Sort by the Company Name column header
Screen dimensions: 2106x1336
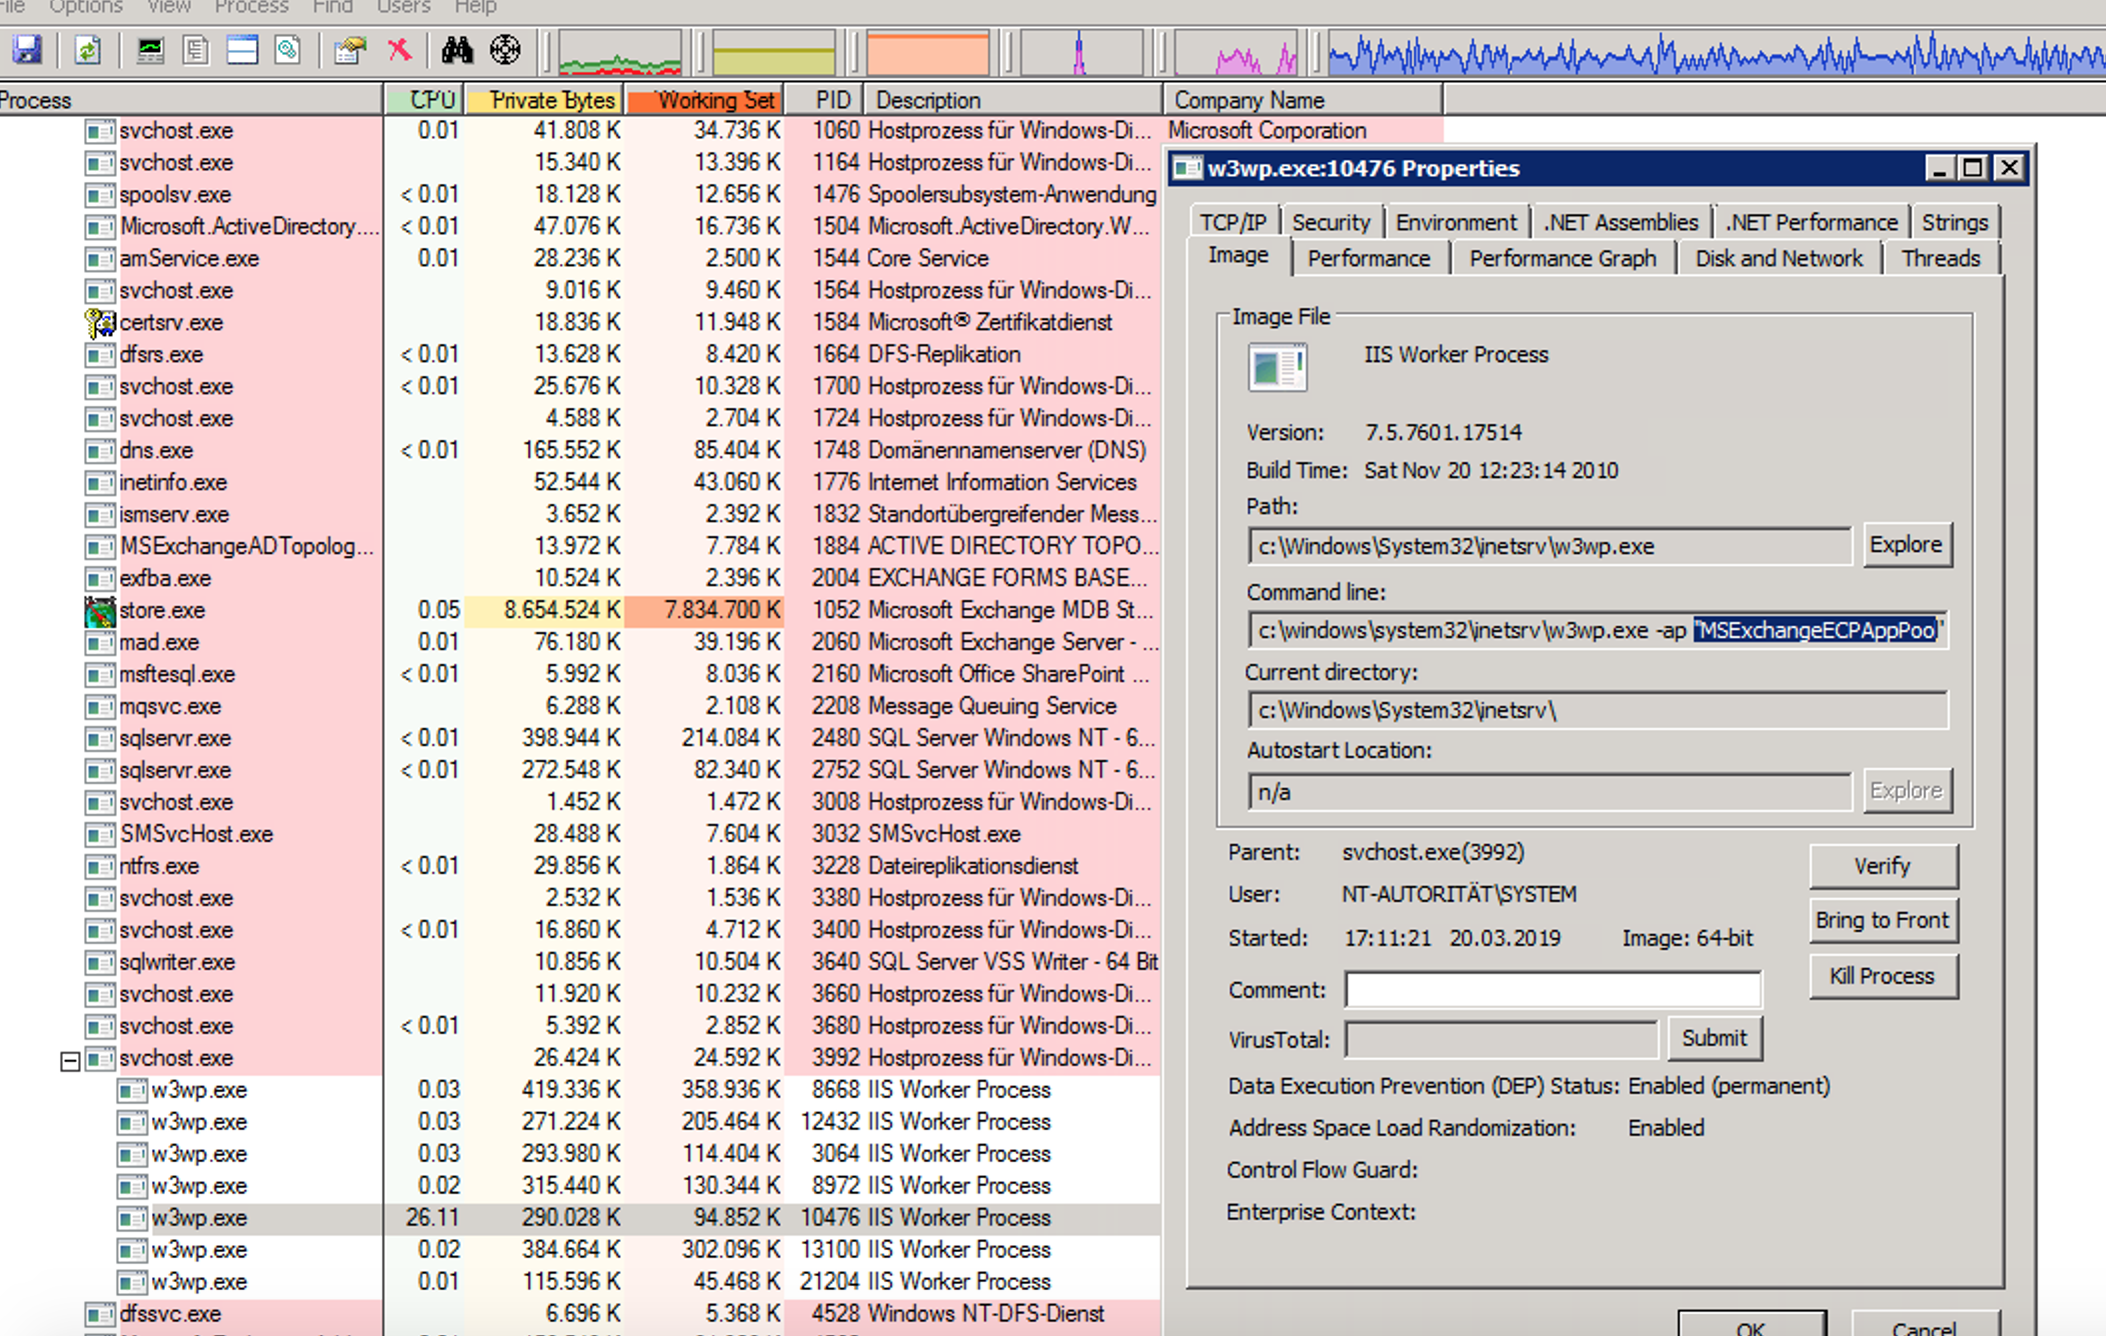tap(1303, 100)
